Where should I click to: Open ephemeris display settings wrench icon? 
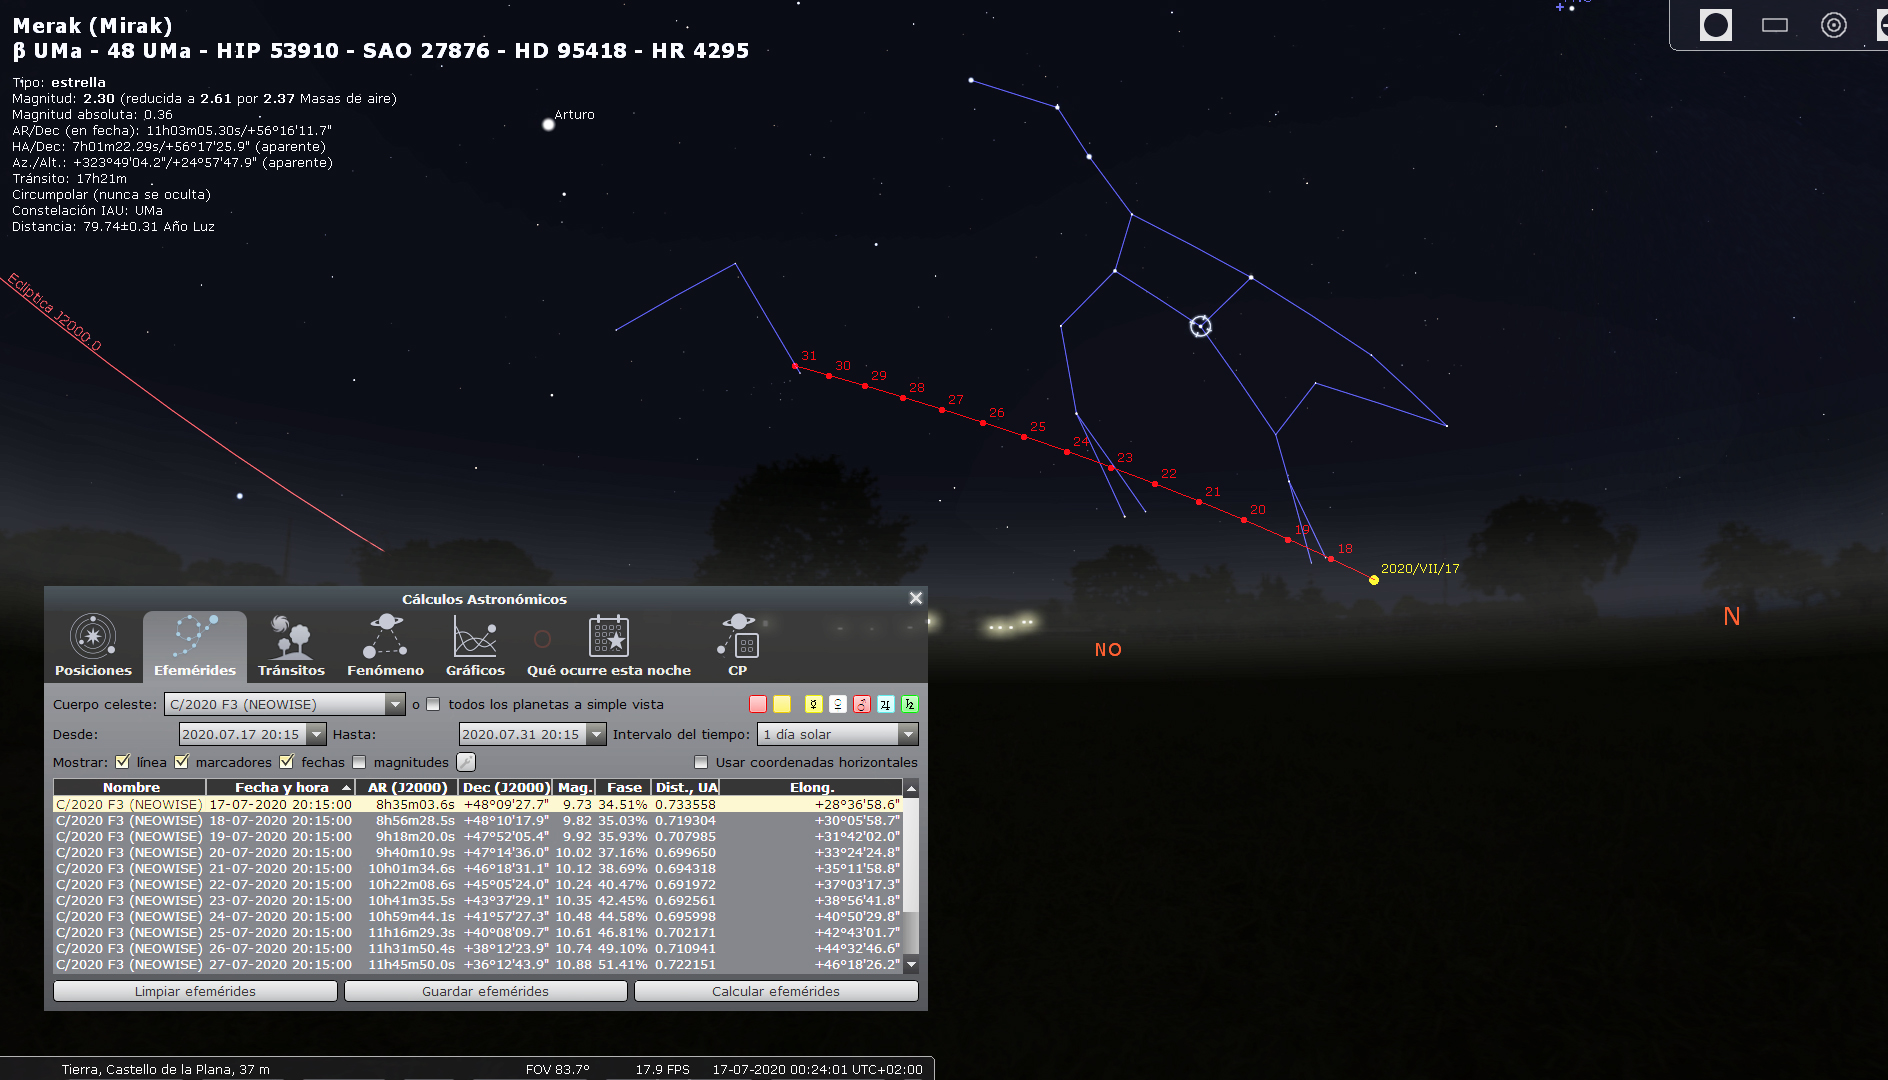466,762
